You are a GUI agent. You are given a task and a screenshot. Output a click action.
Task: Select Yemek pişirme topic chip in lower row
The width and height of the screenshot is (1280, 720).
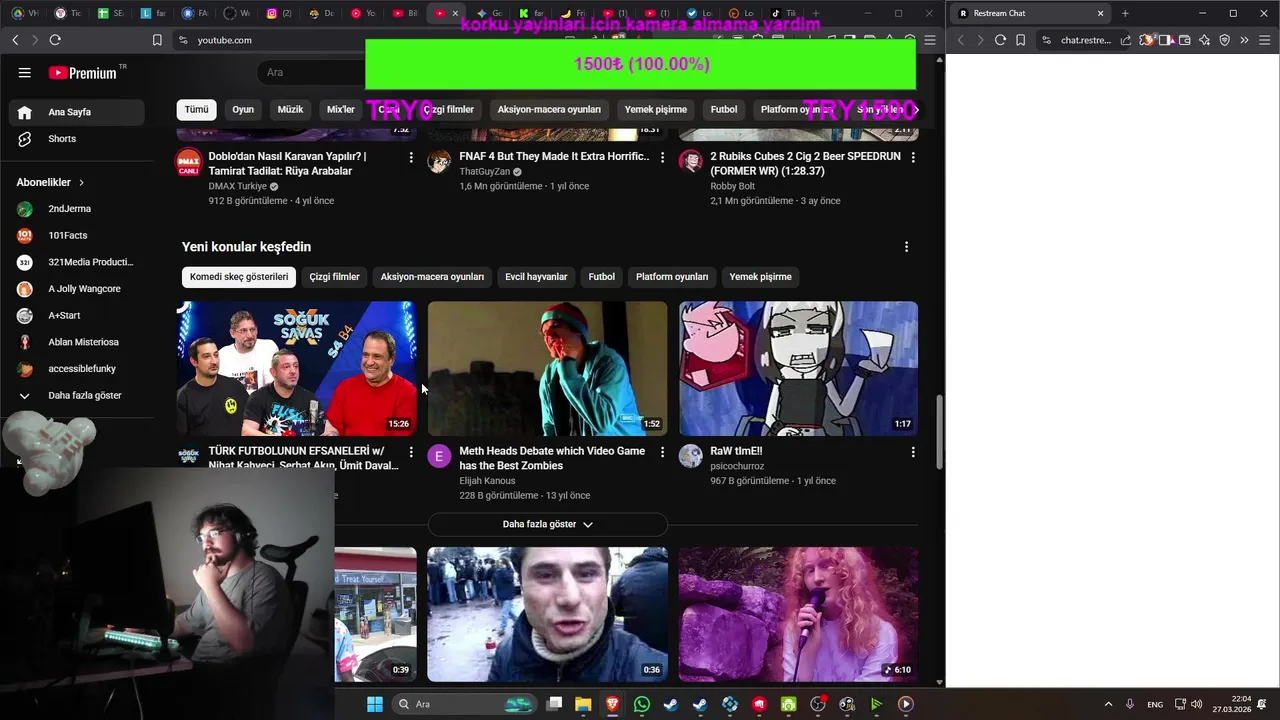coord(760,277)
